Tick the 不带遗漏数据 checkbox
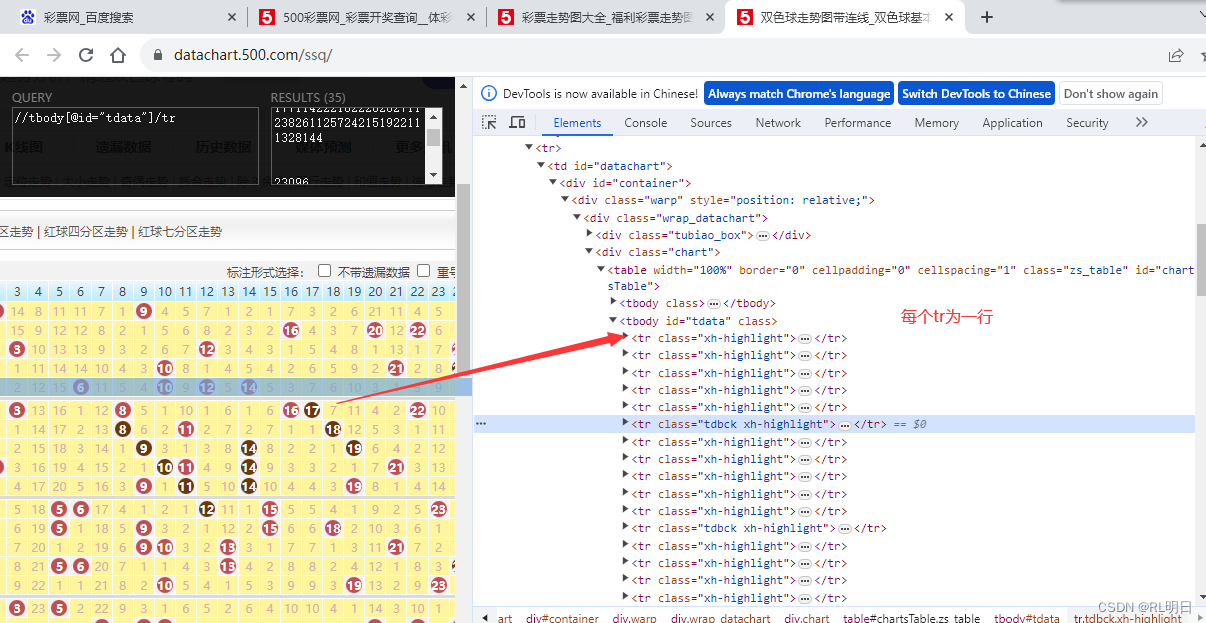The height and width of the screenshot is (623, 1206). point(324,271)
